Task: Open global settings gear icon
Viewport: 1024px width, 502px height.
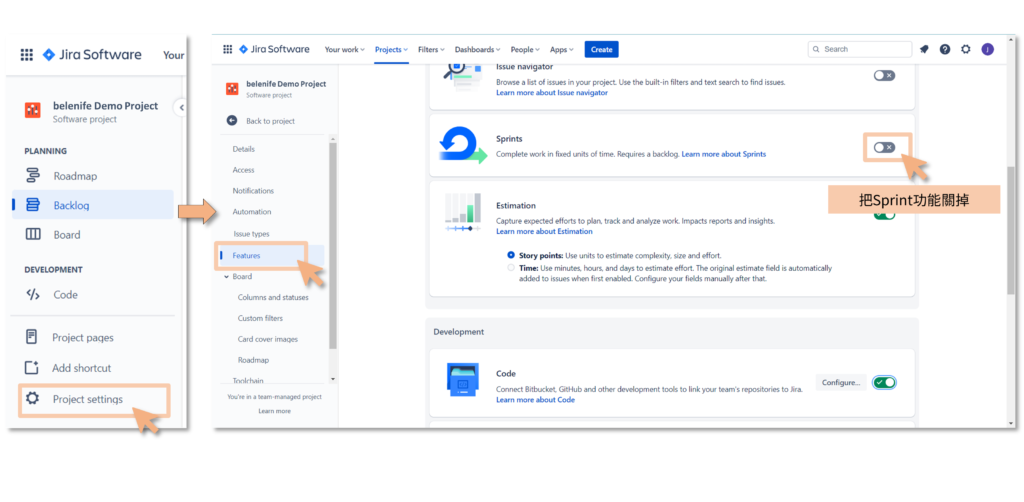Action: coord(966,49)
